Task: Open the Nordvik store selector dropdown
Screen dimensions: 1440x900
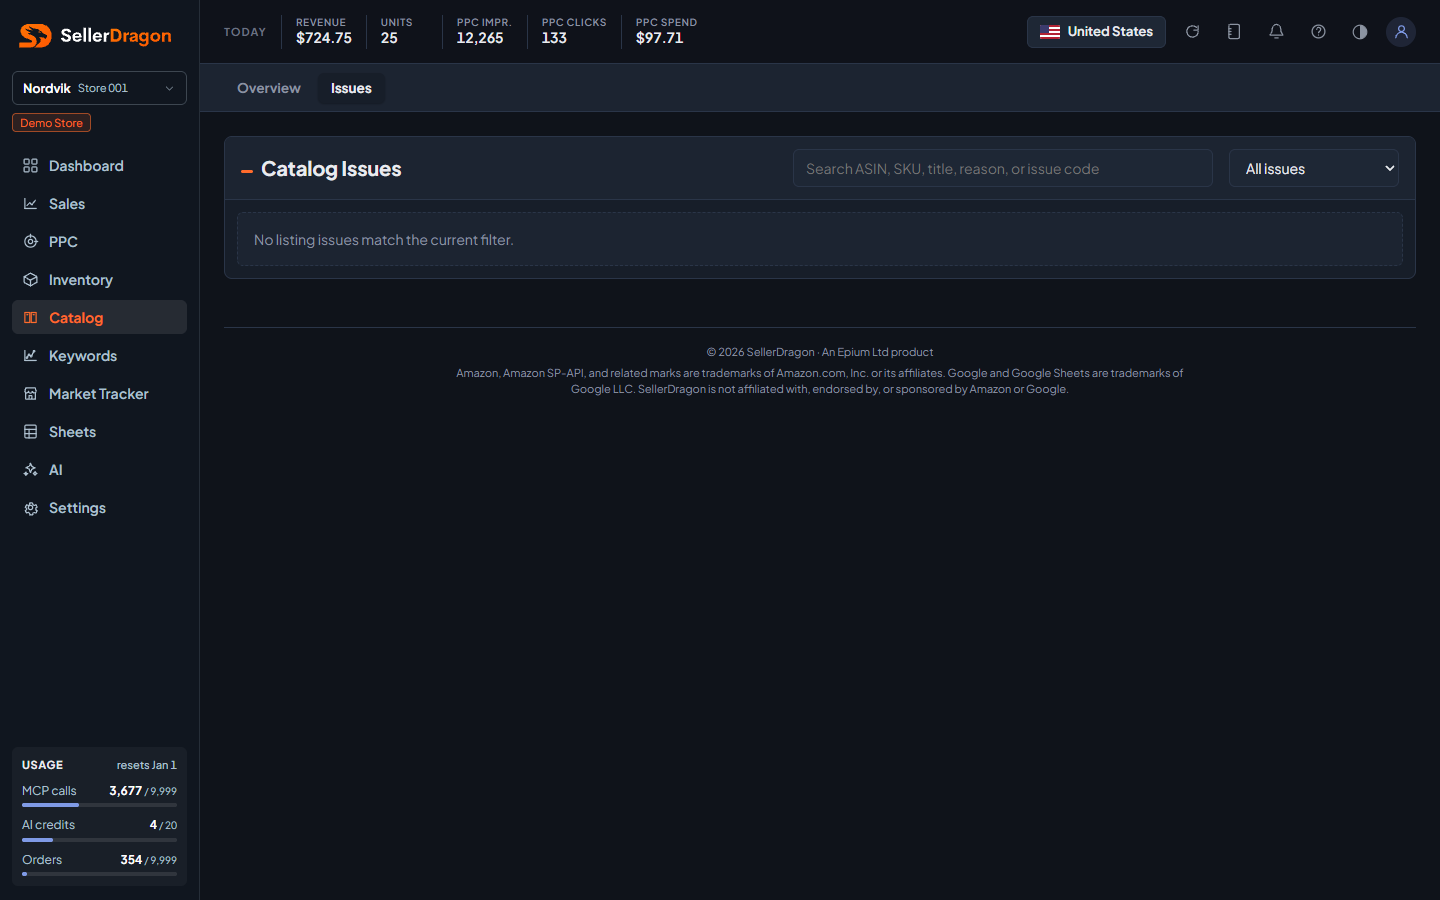Action: (99, 88)
